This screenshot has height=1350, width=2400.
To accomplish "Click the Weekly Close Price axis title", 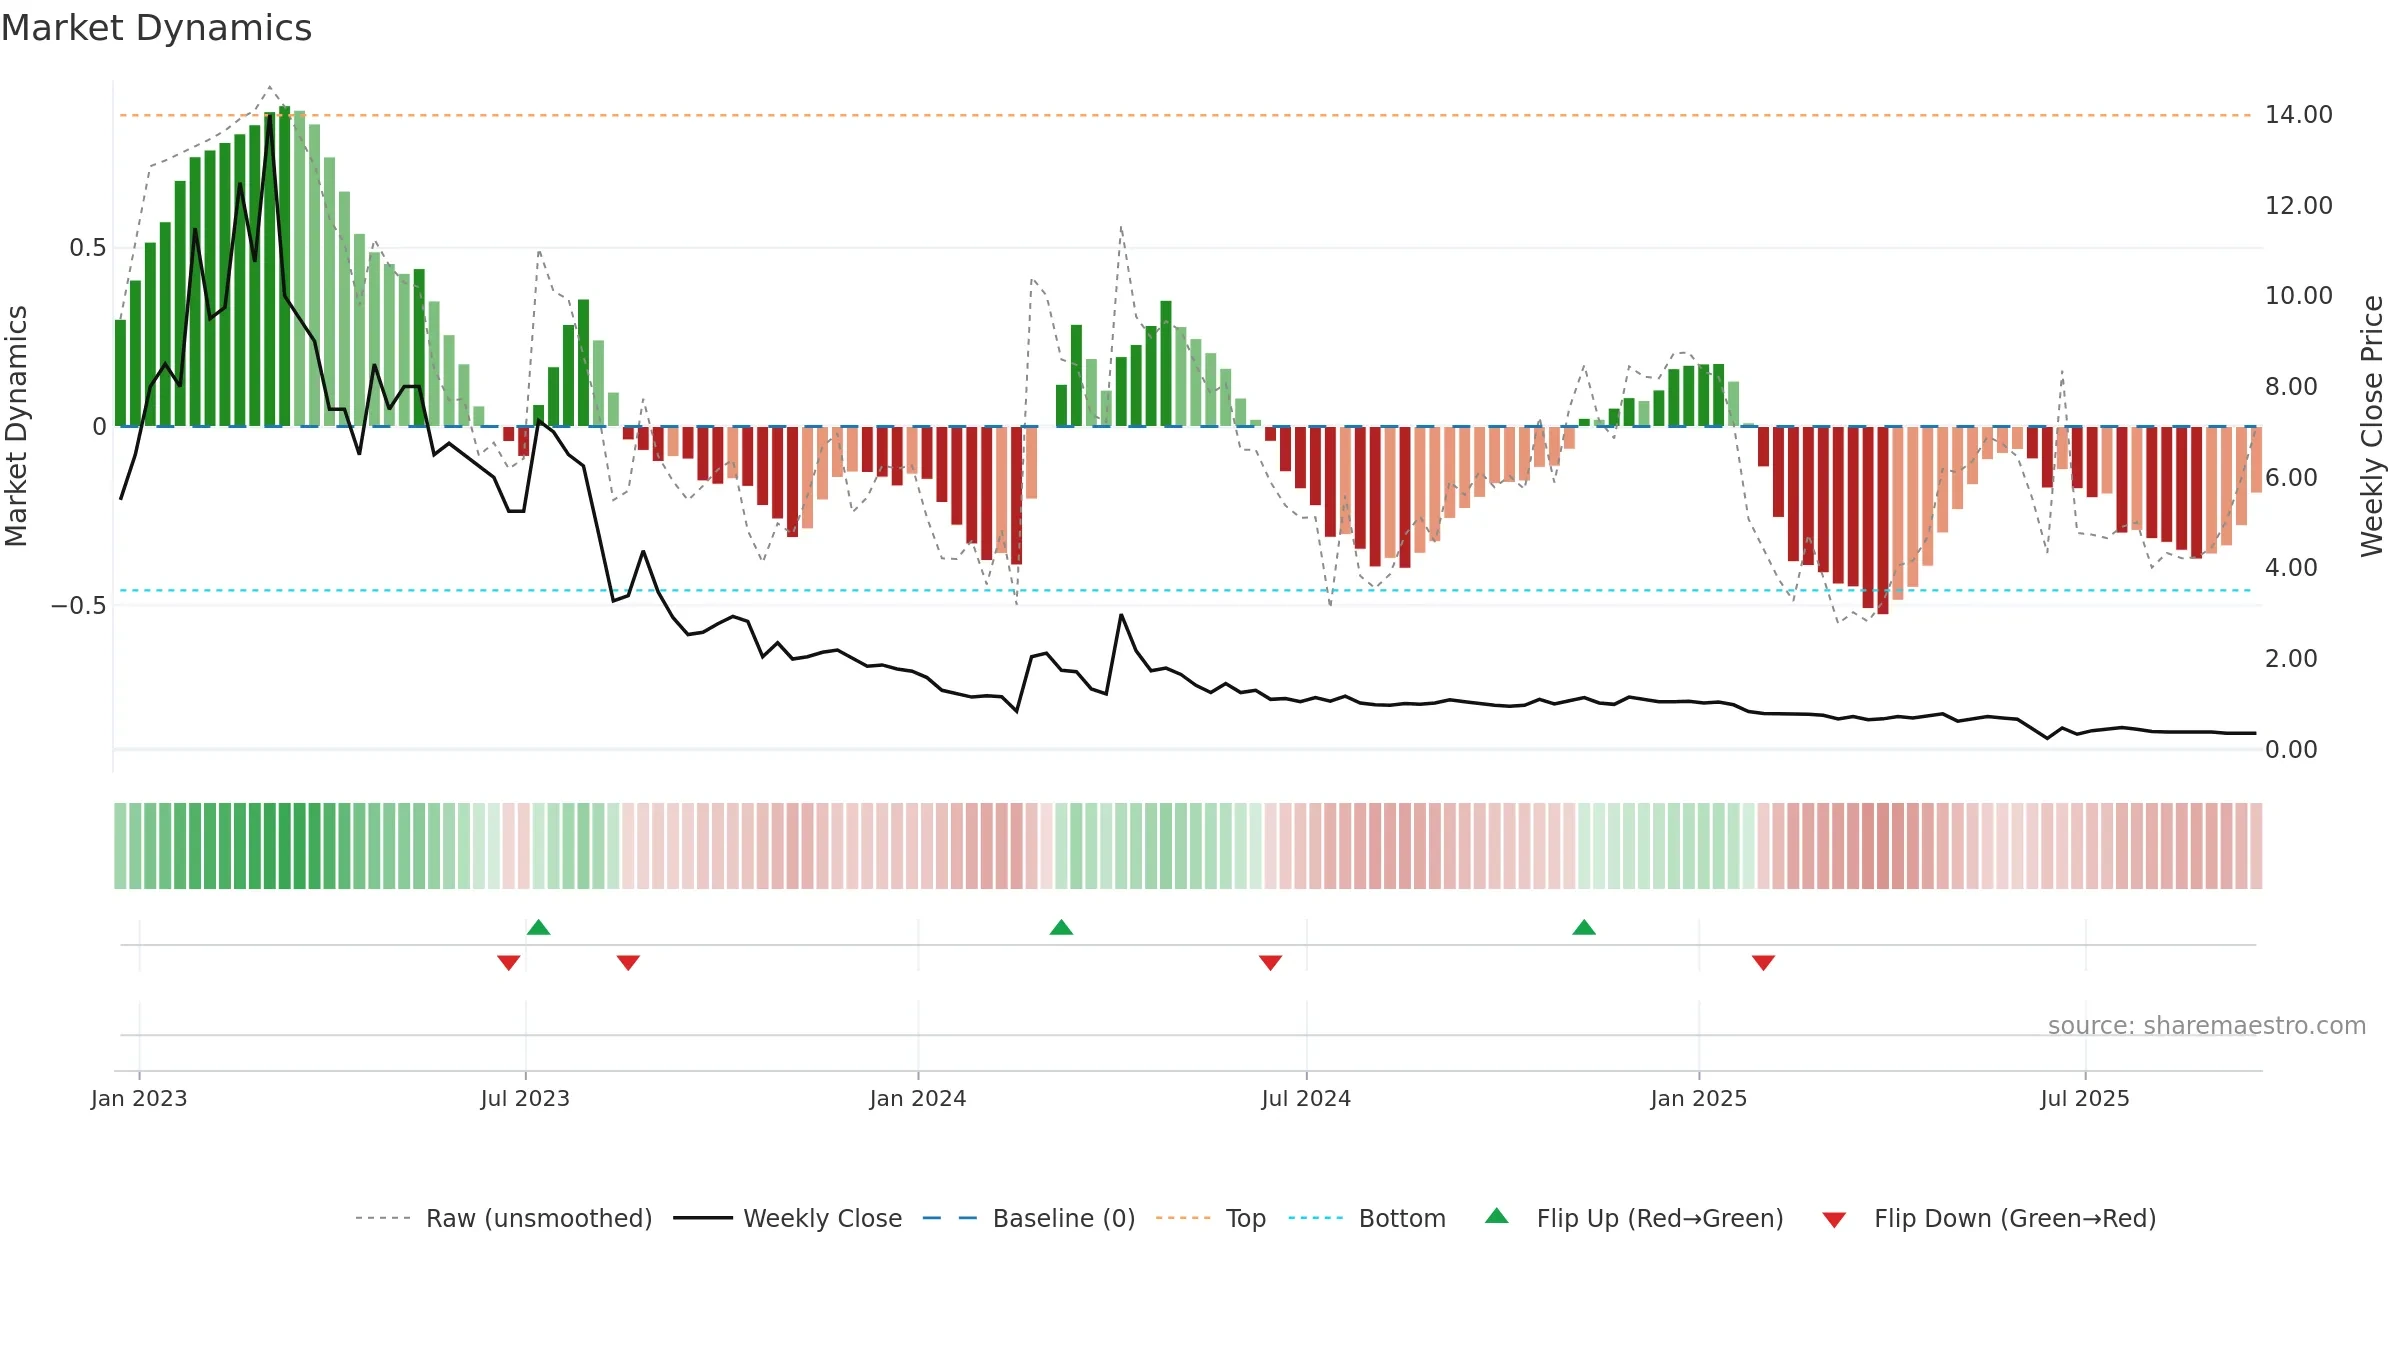I will [x=2373, y=426].
